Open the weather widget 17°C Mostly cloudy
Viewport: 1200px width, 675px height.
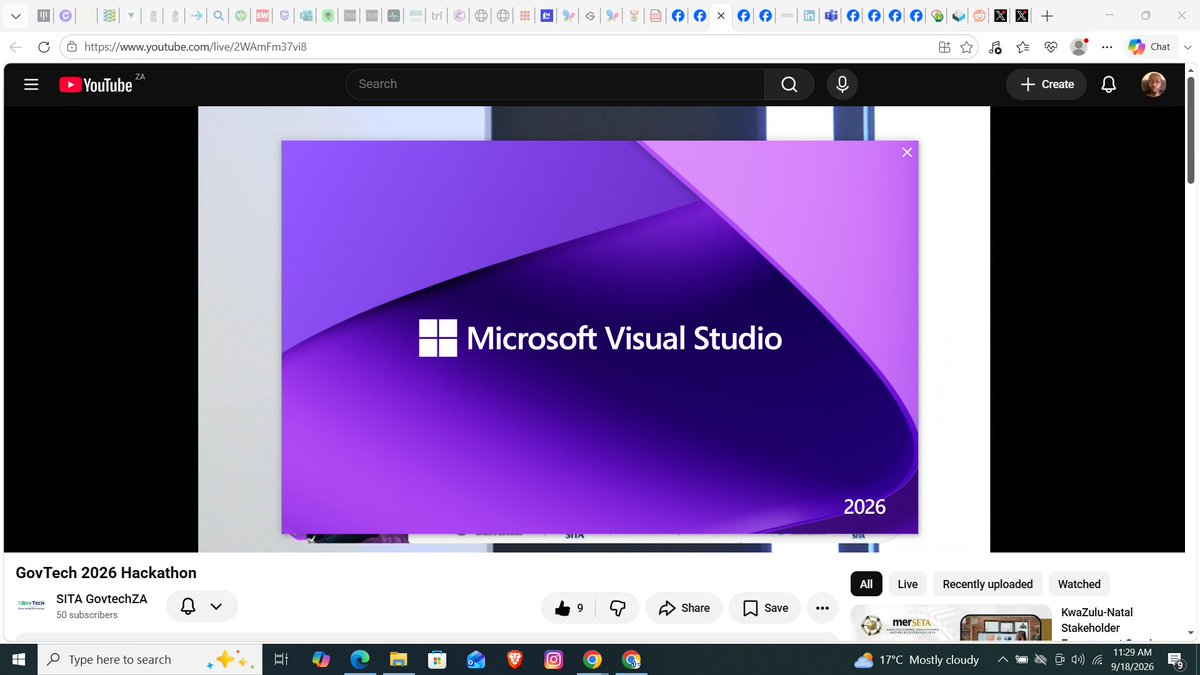917,660
